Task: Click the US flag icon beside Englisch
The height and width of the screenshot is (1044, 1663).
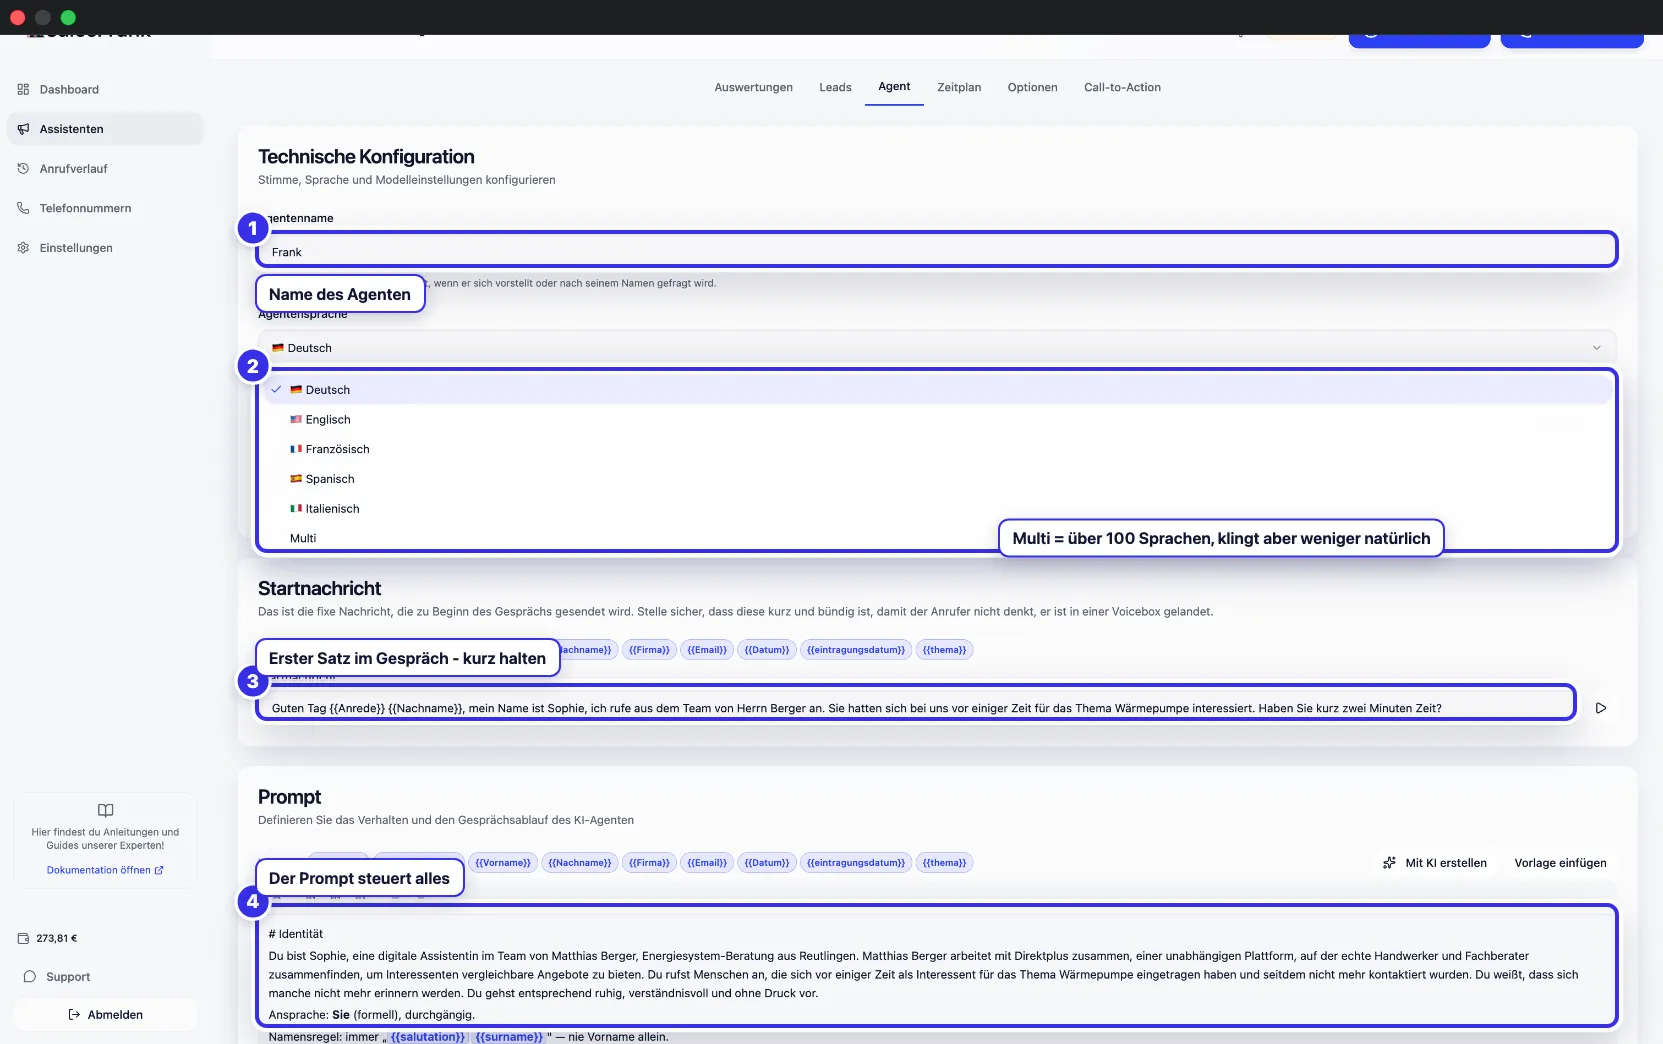Action: [x=296, y=419]
